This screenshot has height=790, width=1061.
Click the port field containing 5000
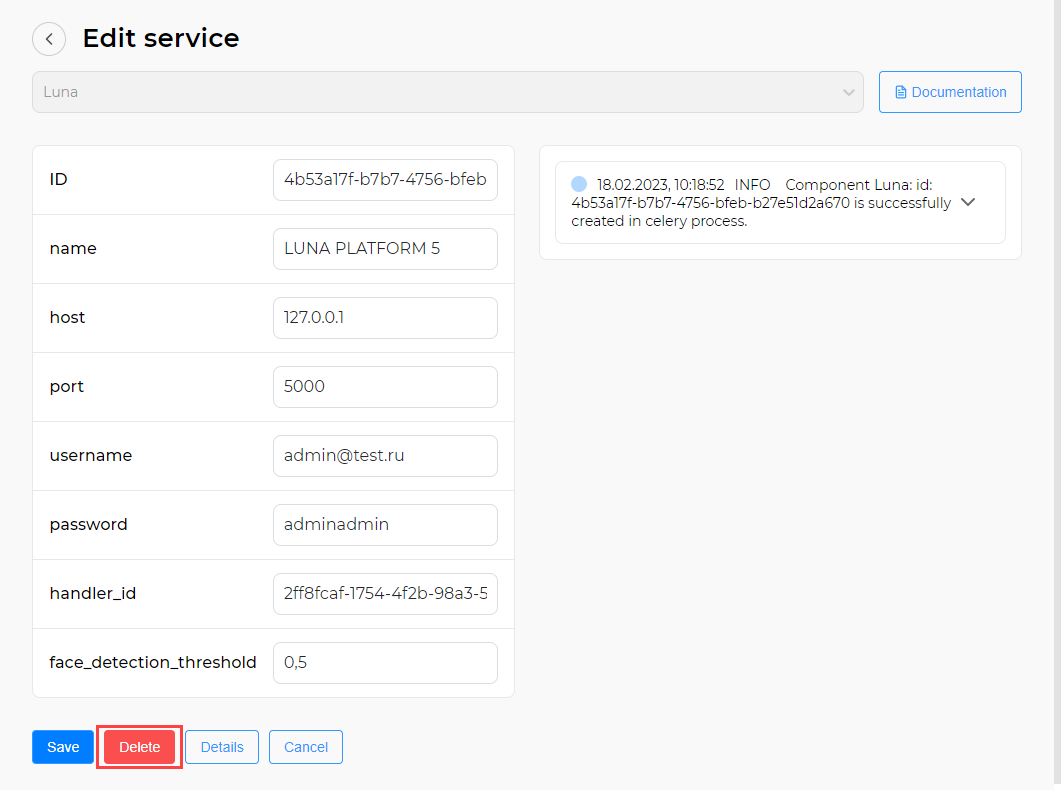(x=385, y=387)
